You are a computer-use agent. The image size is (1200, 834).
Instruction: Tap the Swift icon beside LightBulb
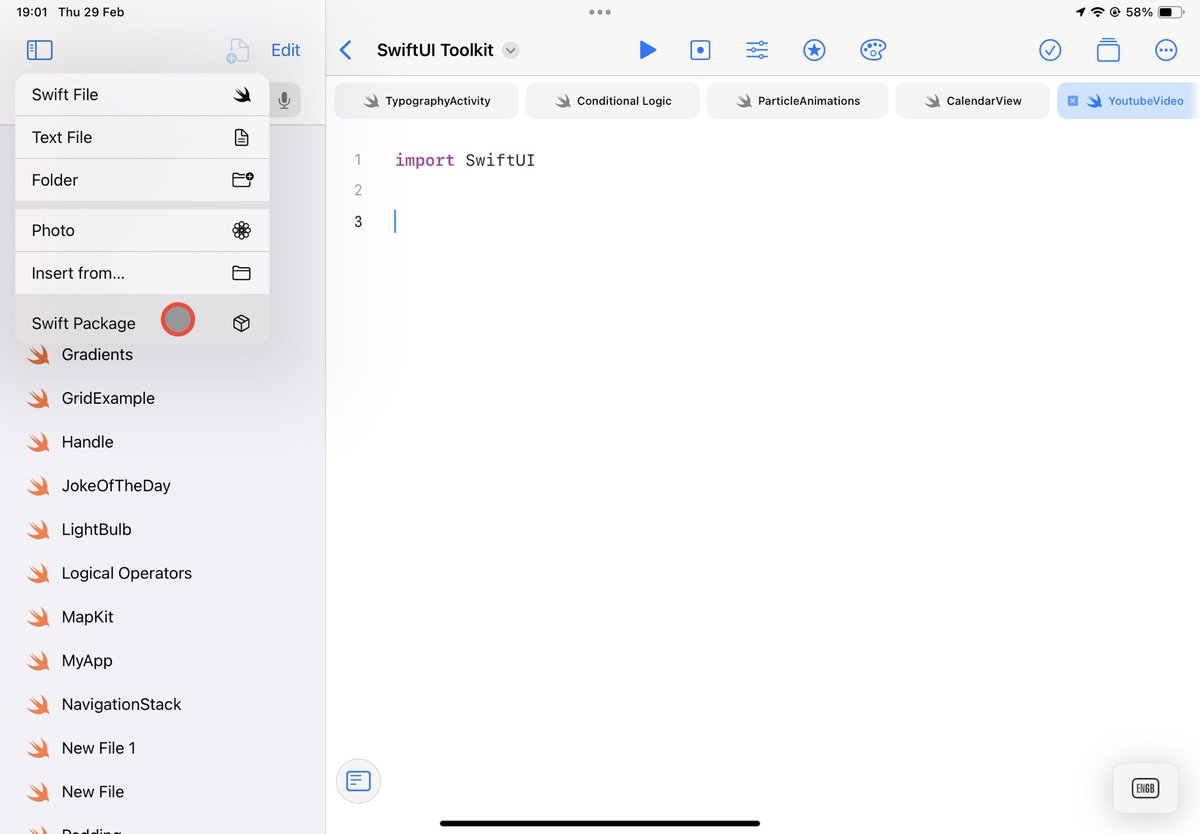click(x=38, y=530)
